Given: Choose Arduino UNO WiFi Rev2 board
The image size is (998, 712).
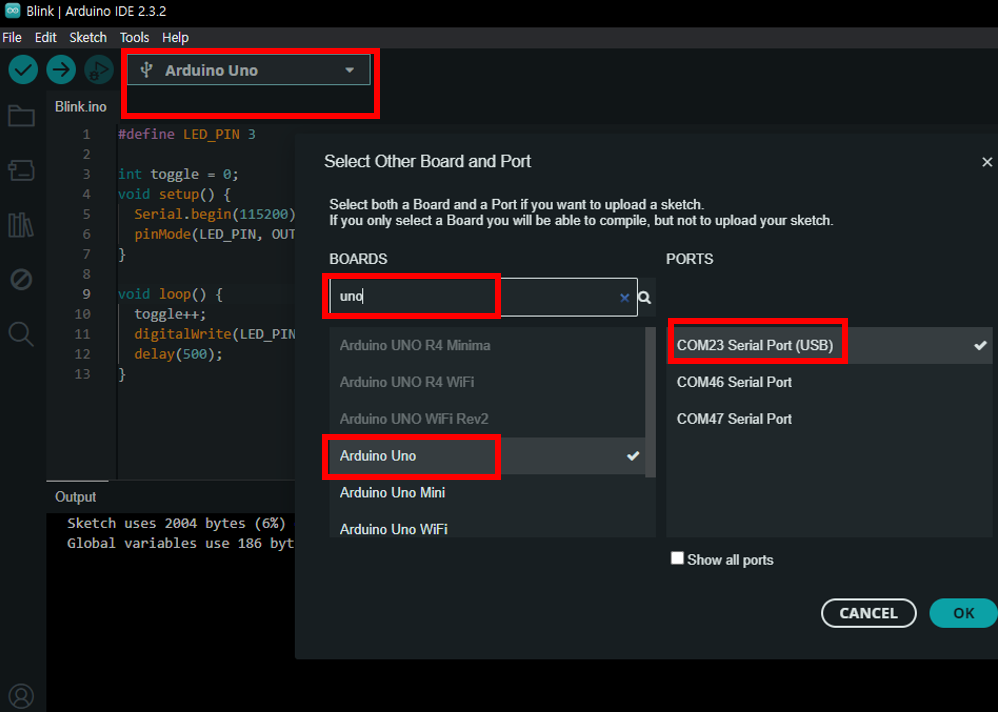Looking at the screenshot, I should [488, 419].
